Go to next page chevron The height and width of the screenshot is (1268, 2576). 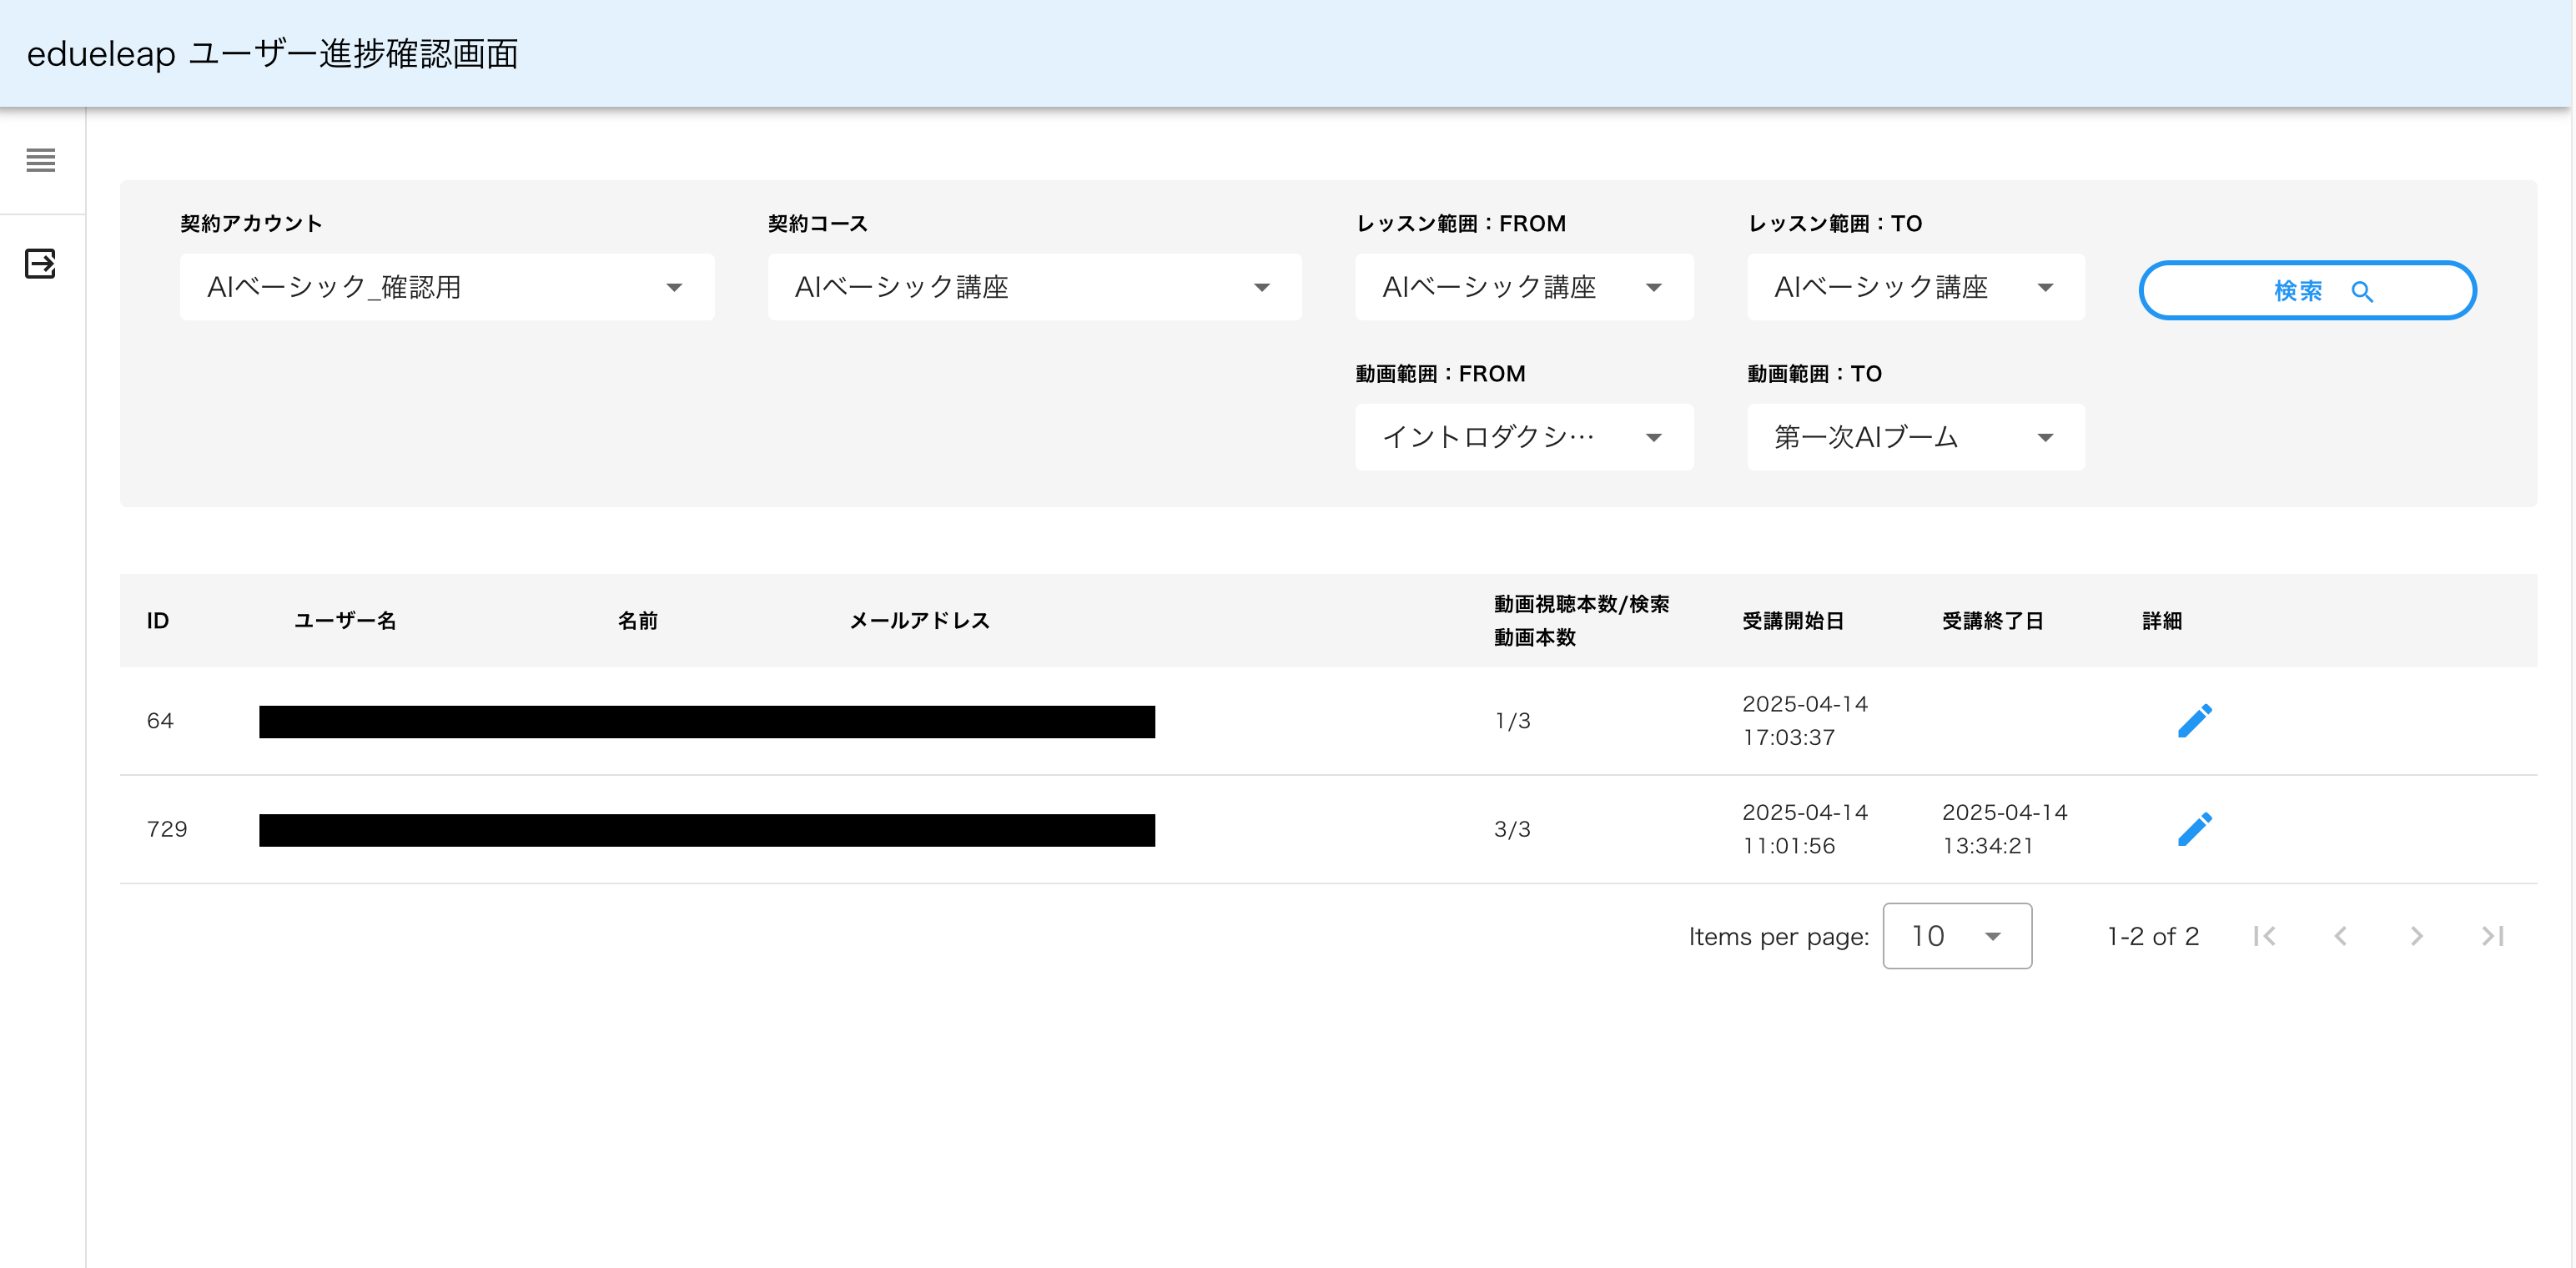click(x=2417, y=936)
